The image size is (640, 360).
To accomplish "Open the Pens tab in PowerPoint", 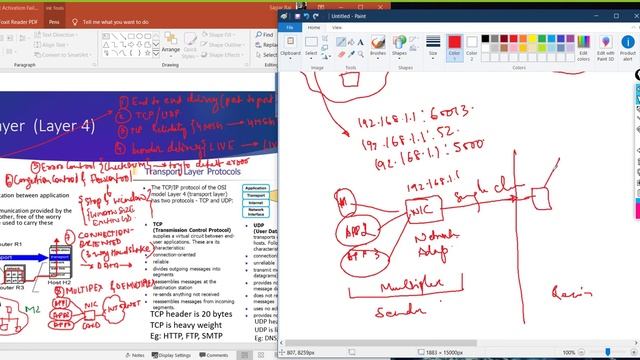I will click(54, 22).
